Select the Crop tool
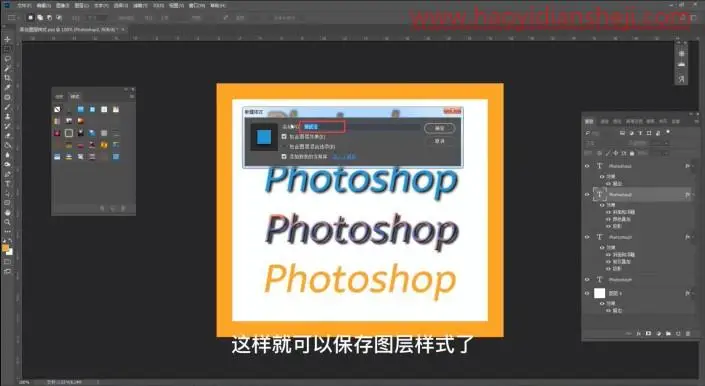The width and height of the screenshot is (705, 386). click(7, 78)
